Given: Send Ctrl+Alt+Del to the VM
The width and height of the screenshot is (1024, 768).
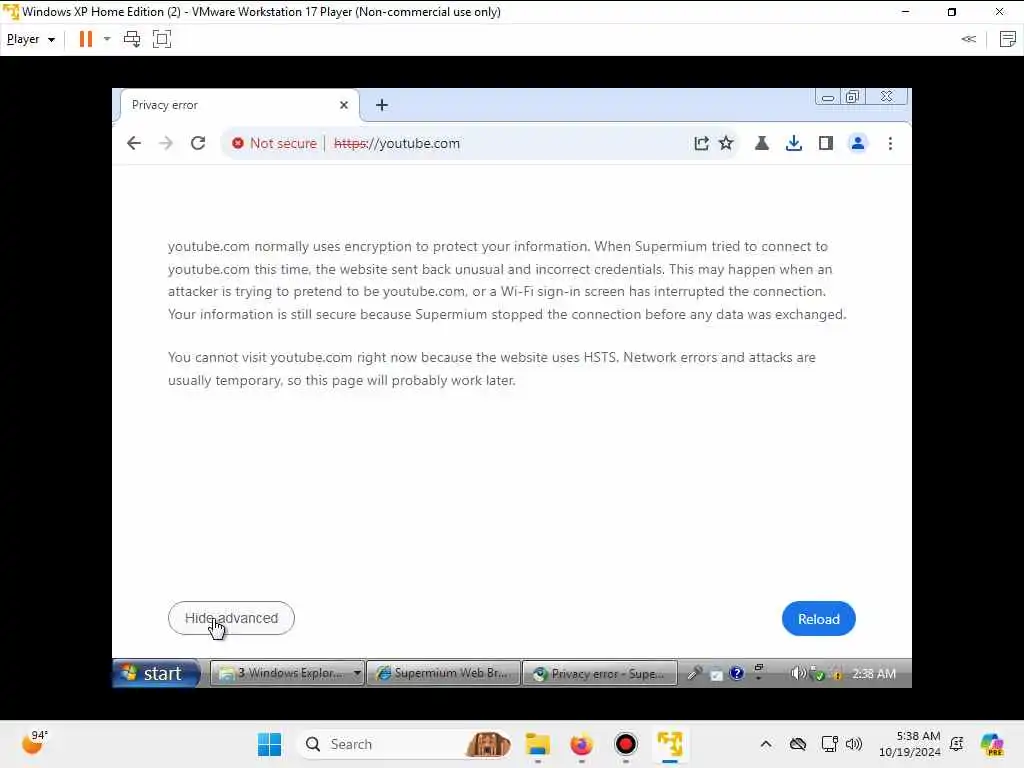Looking at the screenshot, I should (x=132, y=39).
